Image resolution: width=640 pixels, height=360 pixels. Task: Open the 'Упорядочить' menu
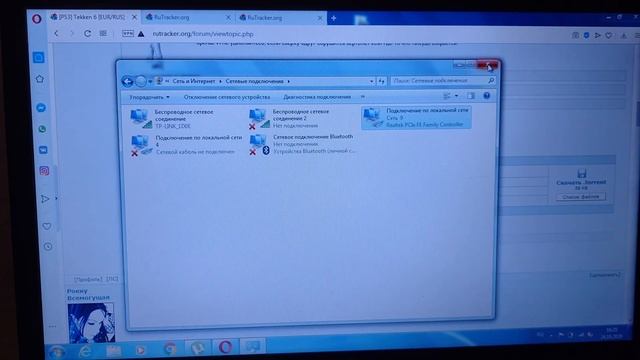tap(149, 97)
